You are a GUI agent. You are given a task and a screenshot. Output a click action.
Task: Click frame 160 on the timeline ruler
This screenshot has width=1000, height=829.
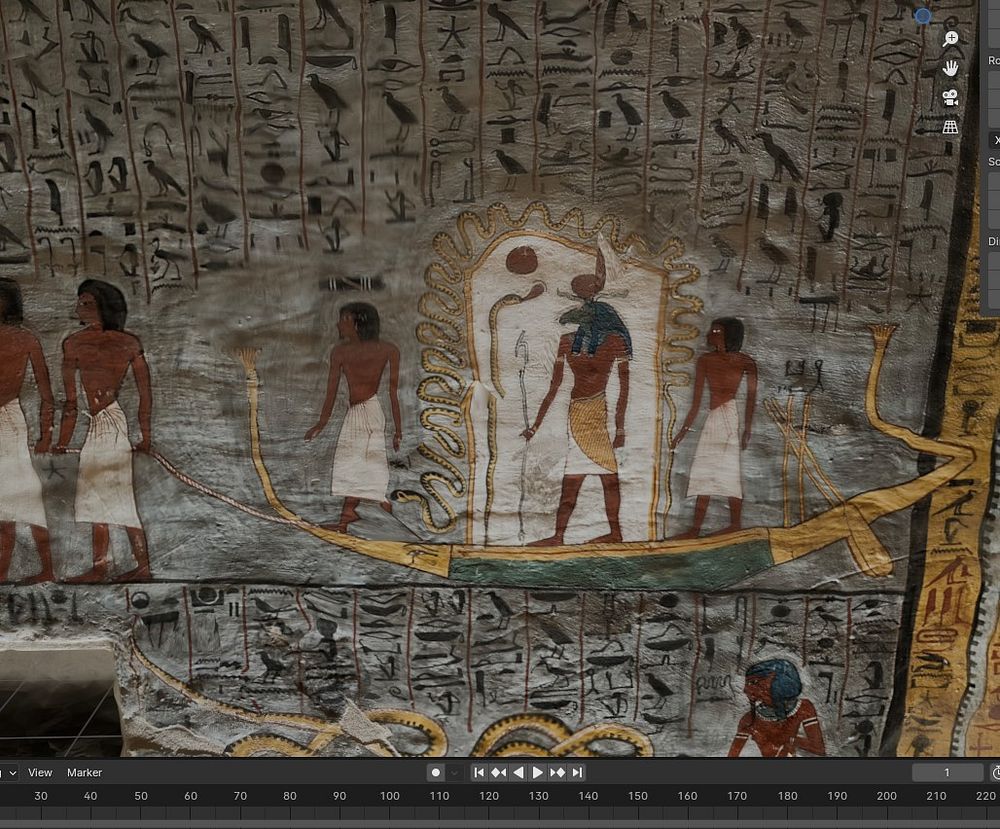pos(688,796)
